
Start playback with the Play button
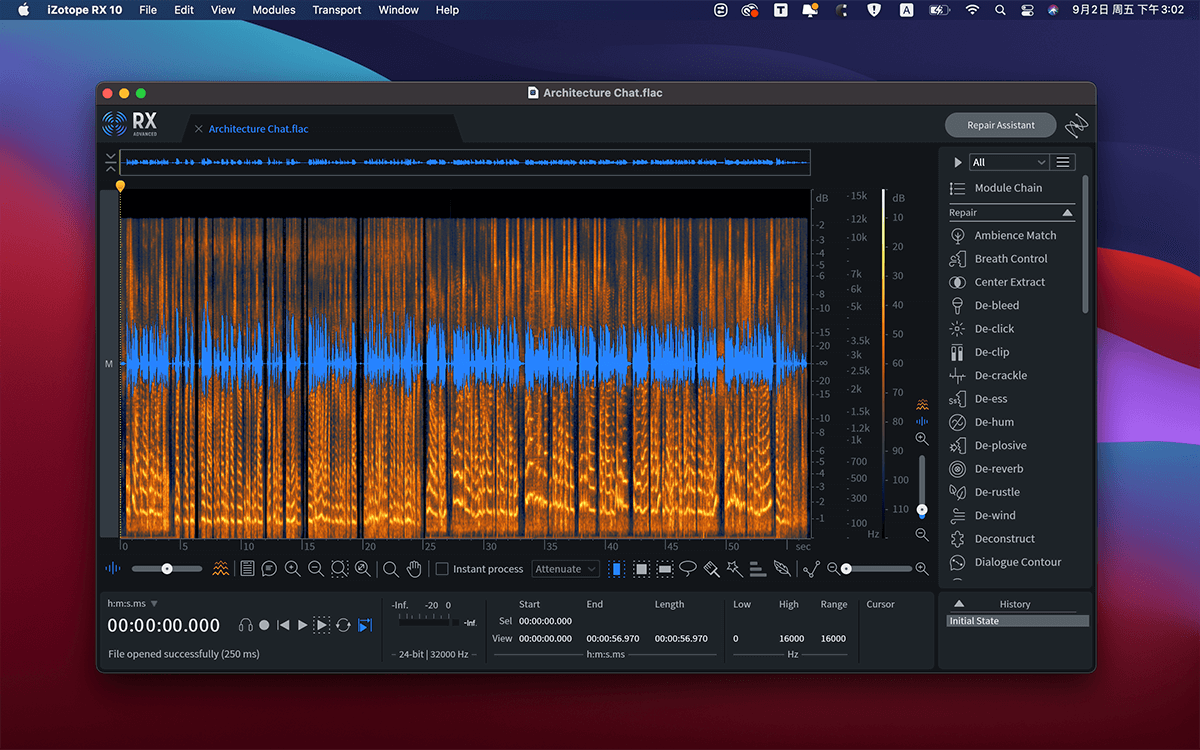pyautogui.click(x=302, y=625)
